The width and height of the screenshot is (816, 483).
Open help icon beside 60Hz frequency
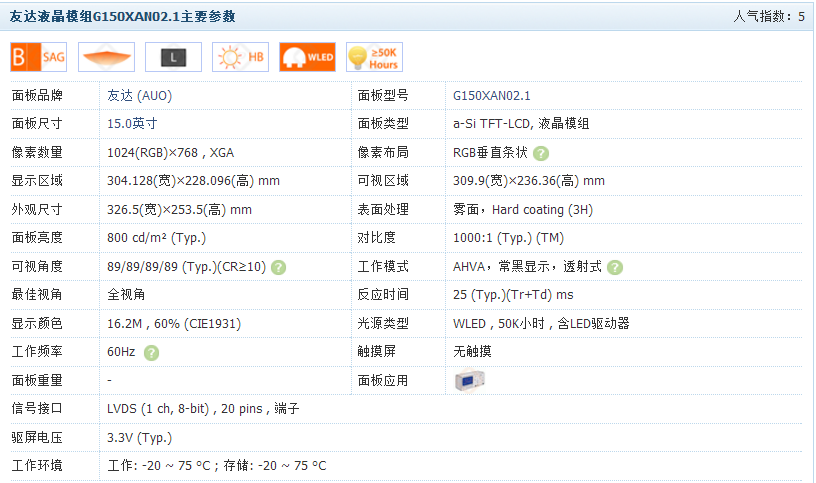pos(151,352)
